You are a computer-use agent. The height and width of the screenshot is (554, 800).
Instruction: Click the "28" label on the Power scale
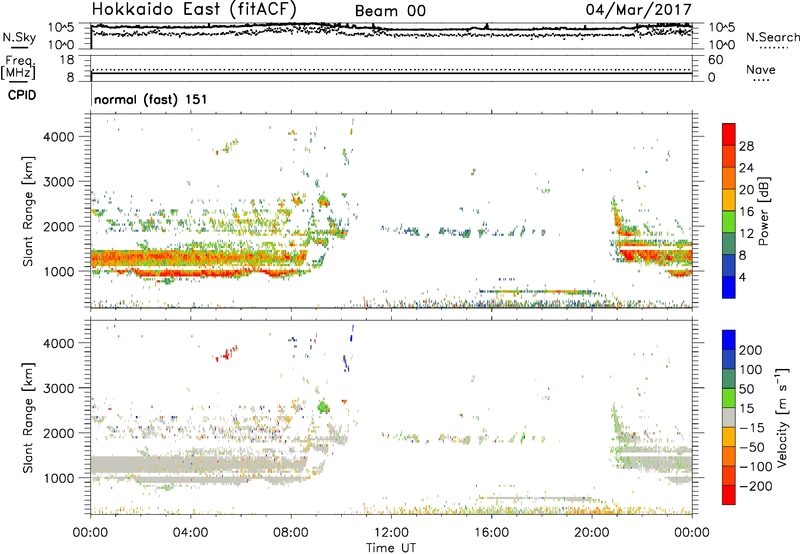(746, 146)
